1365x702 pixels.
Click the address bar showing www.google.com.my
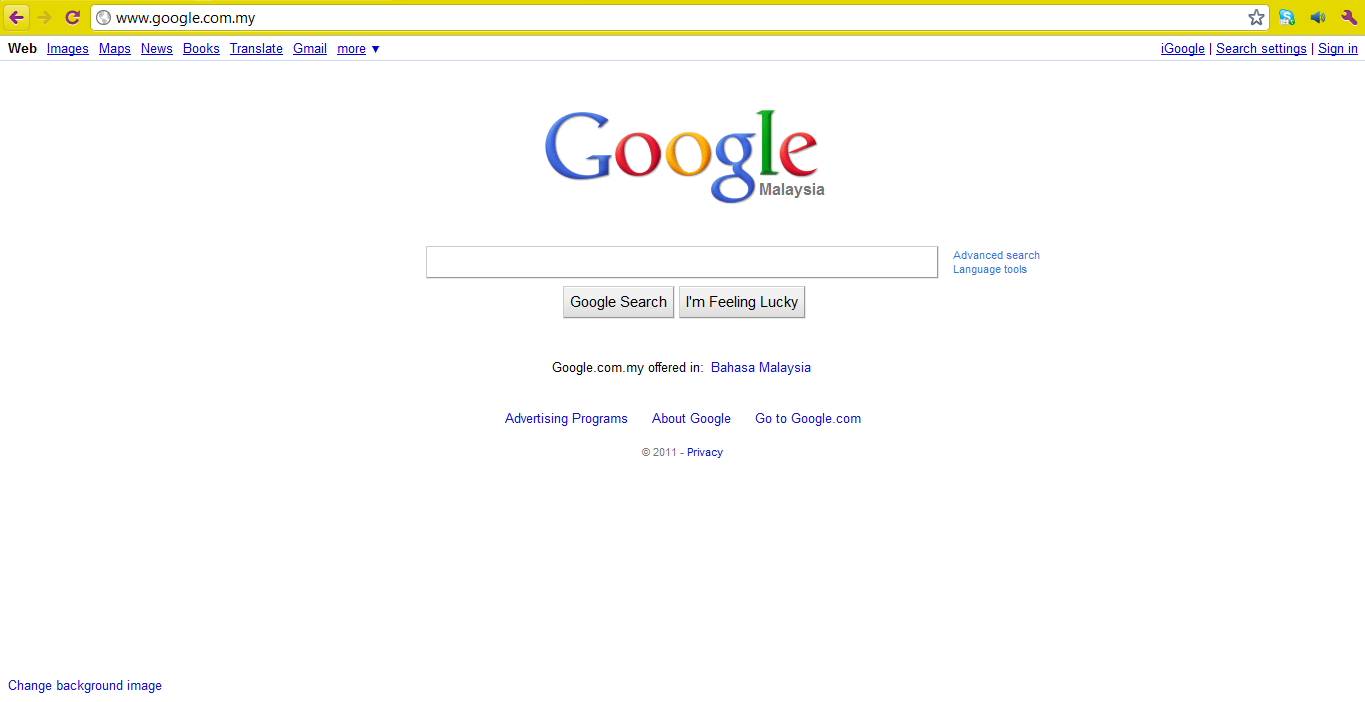click(x=680, y=17)
